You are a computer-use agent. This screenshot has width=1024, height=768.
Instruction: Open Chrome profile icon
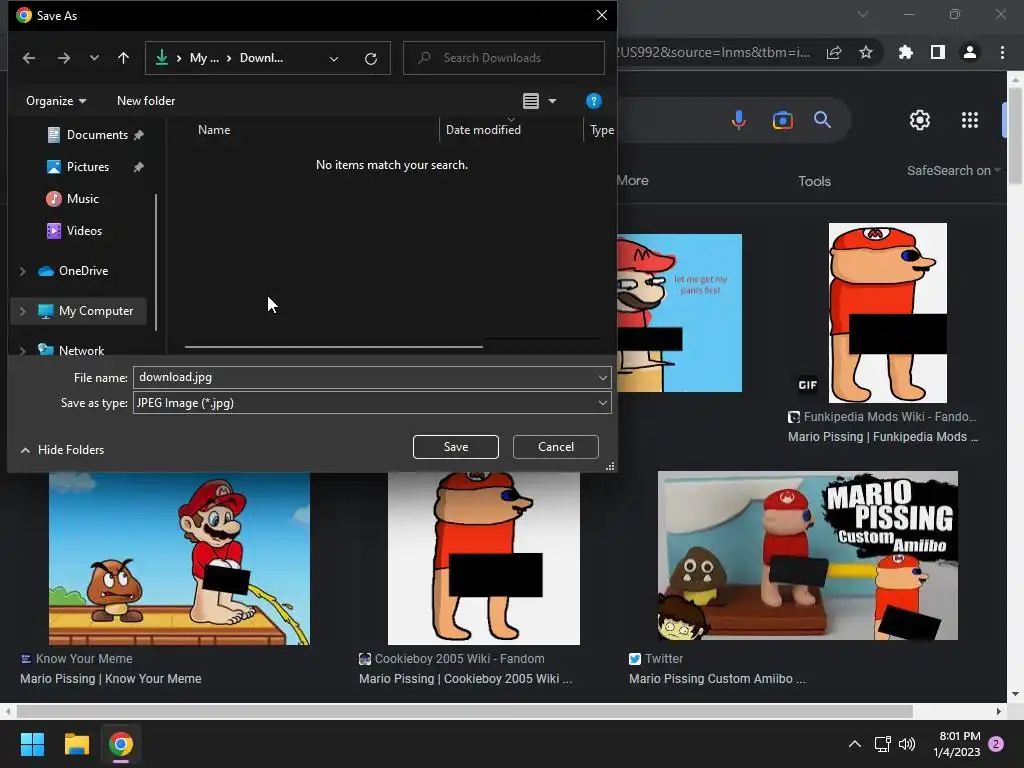pyautogui.click(x=970, y=52)
